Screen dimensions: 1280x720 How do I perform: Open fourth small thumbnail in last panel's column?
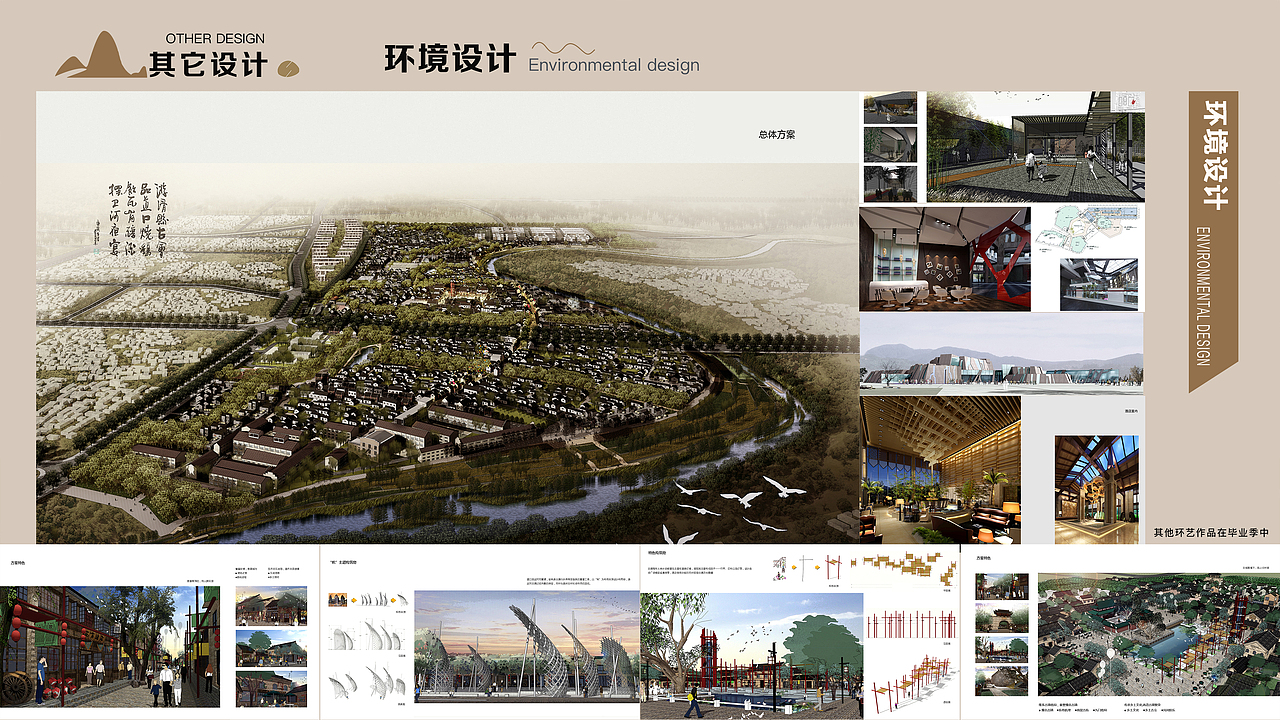[1002, 680]
